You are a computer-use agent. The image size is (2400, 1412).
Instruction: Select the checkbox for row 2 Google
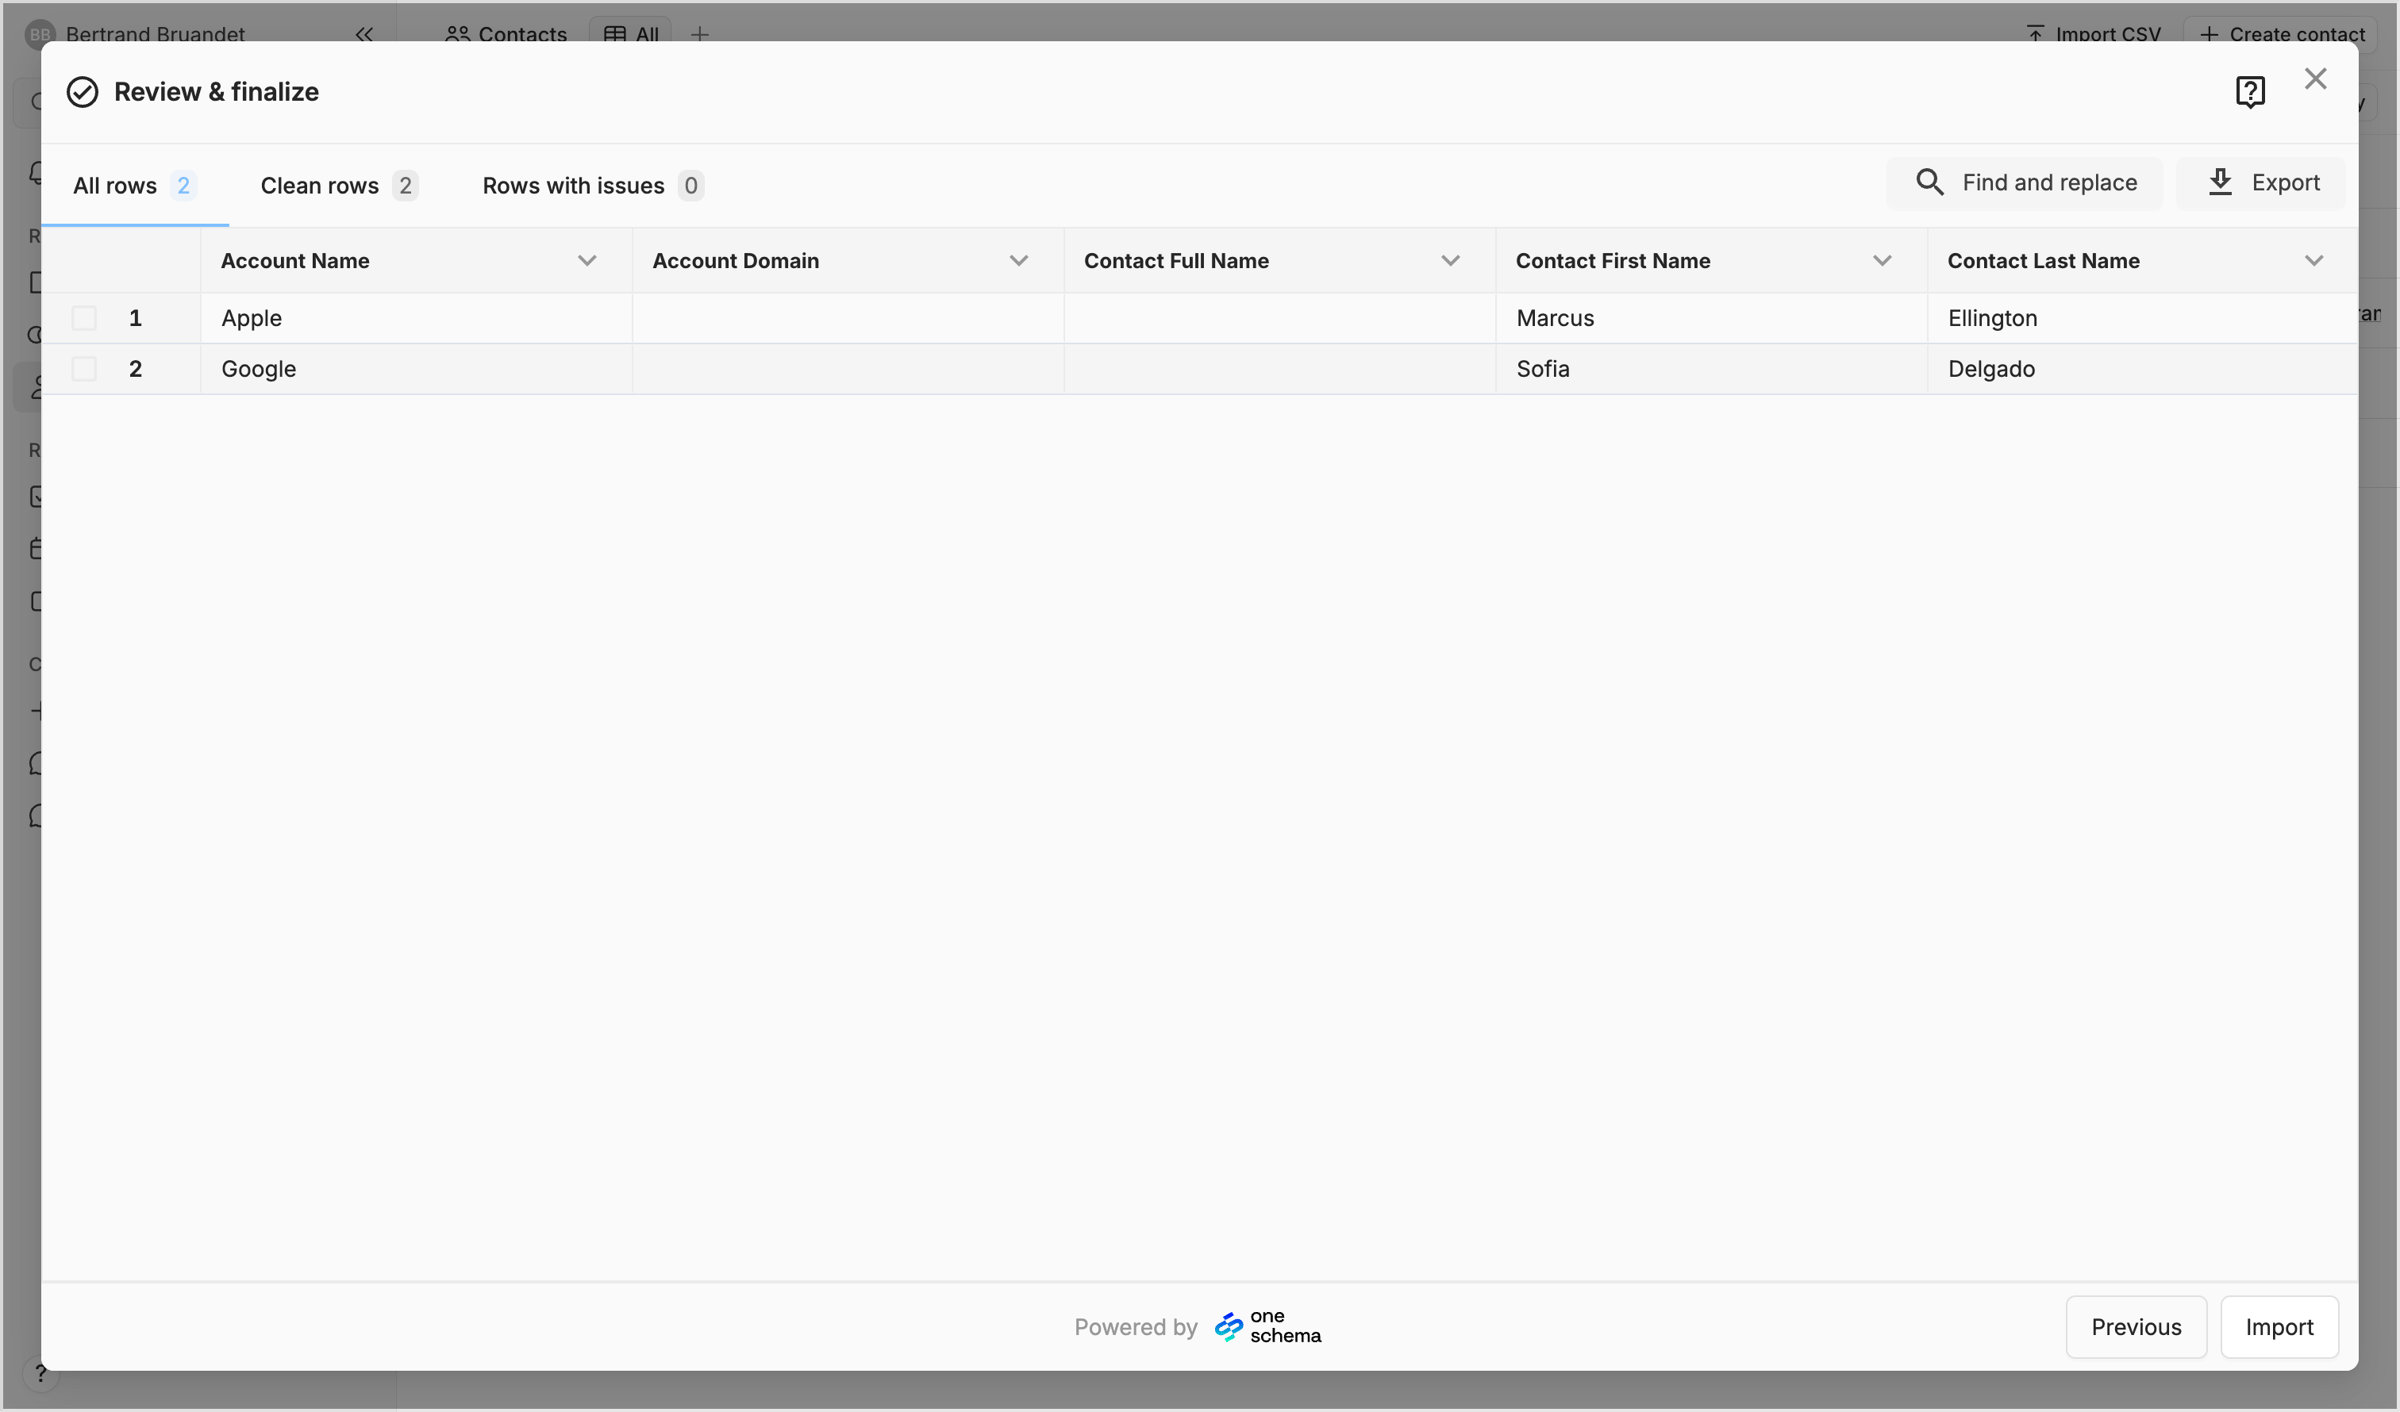(x=84, y=369)
